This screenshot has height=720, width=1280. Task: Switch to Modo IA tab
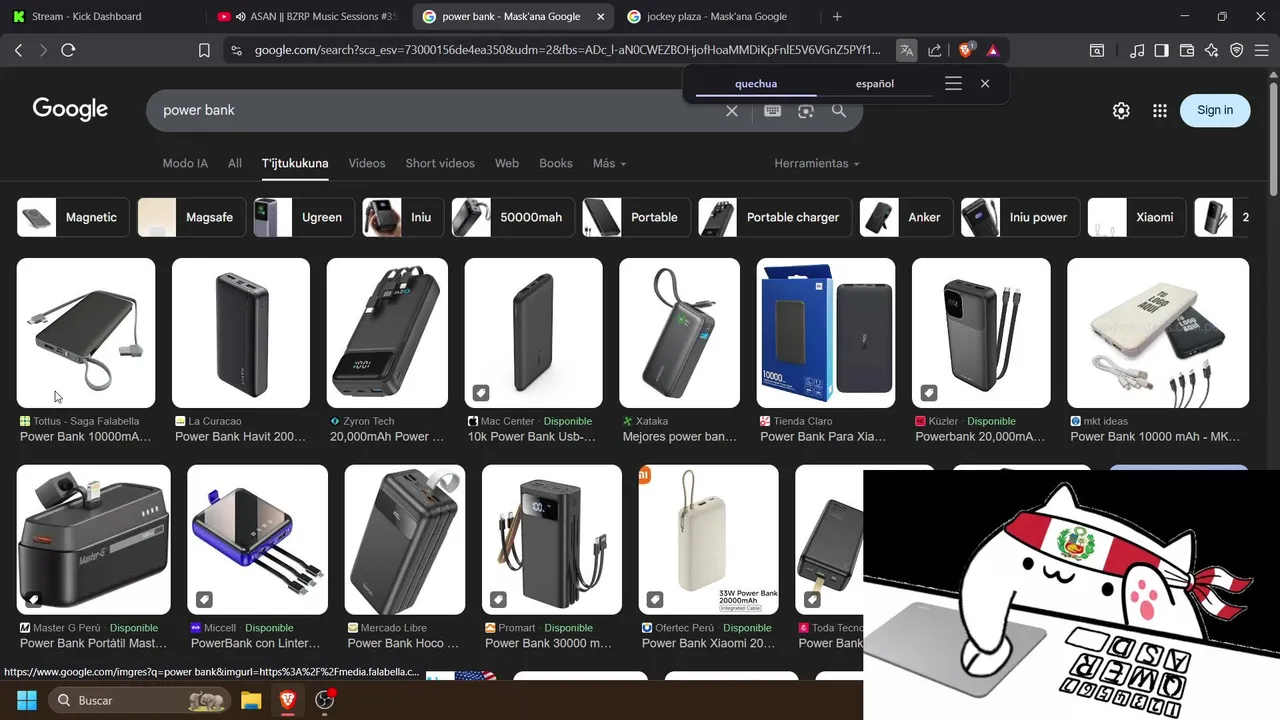185,163
